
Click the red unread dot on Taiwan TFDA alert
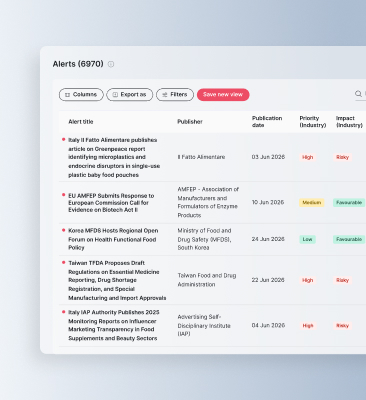click(x=63, y=262)
